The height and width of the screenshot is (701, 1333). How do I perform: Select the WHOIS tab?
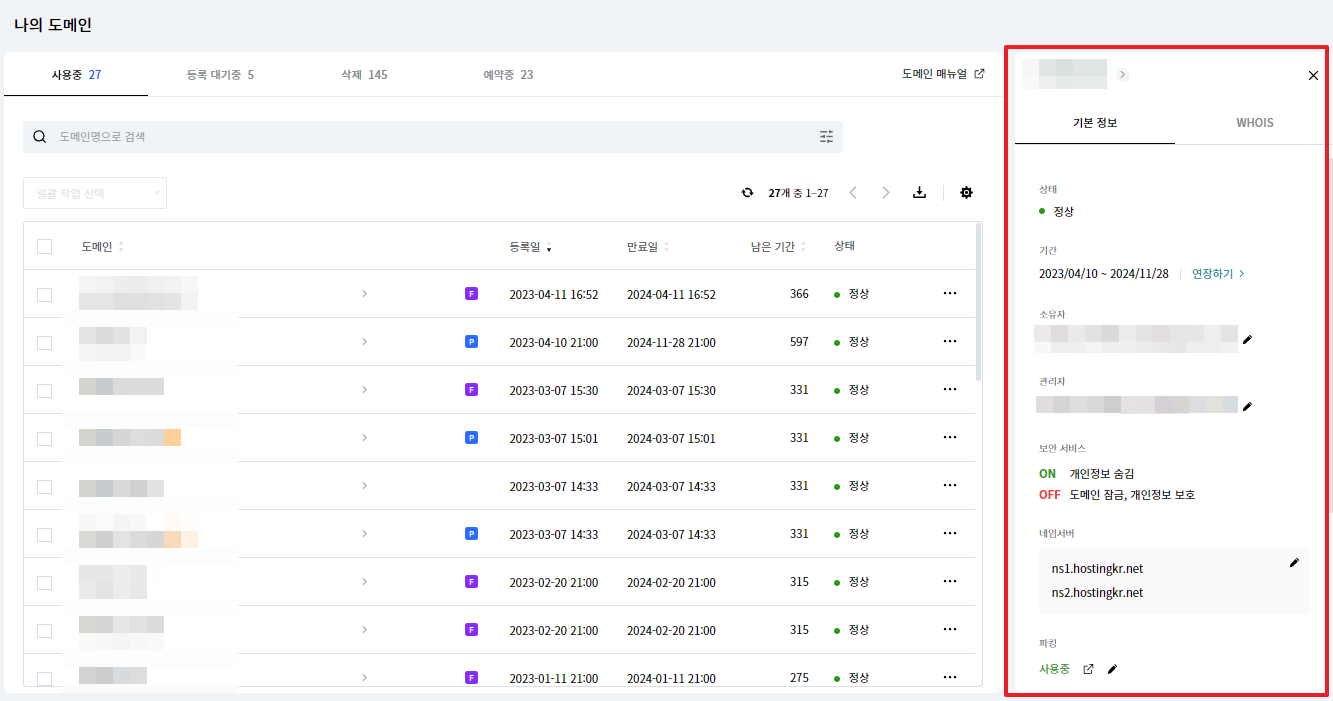(1255, 123)
